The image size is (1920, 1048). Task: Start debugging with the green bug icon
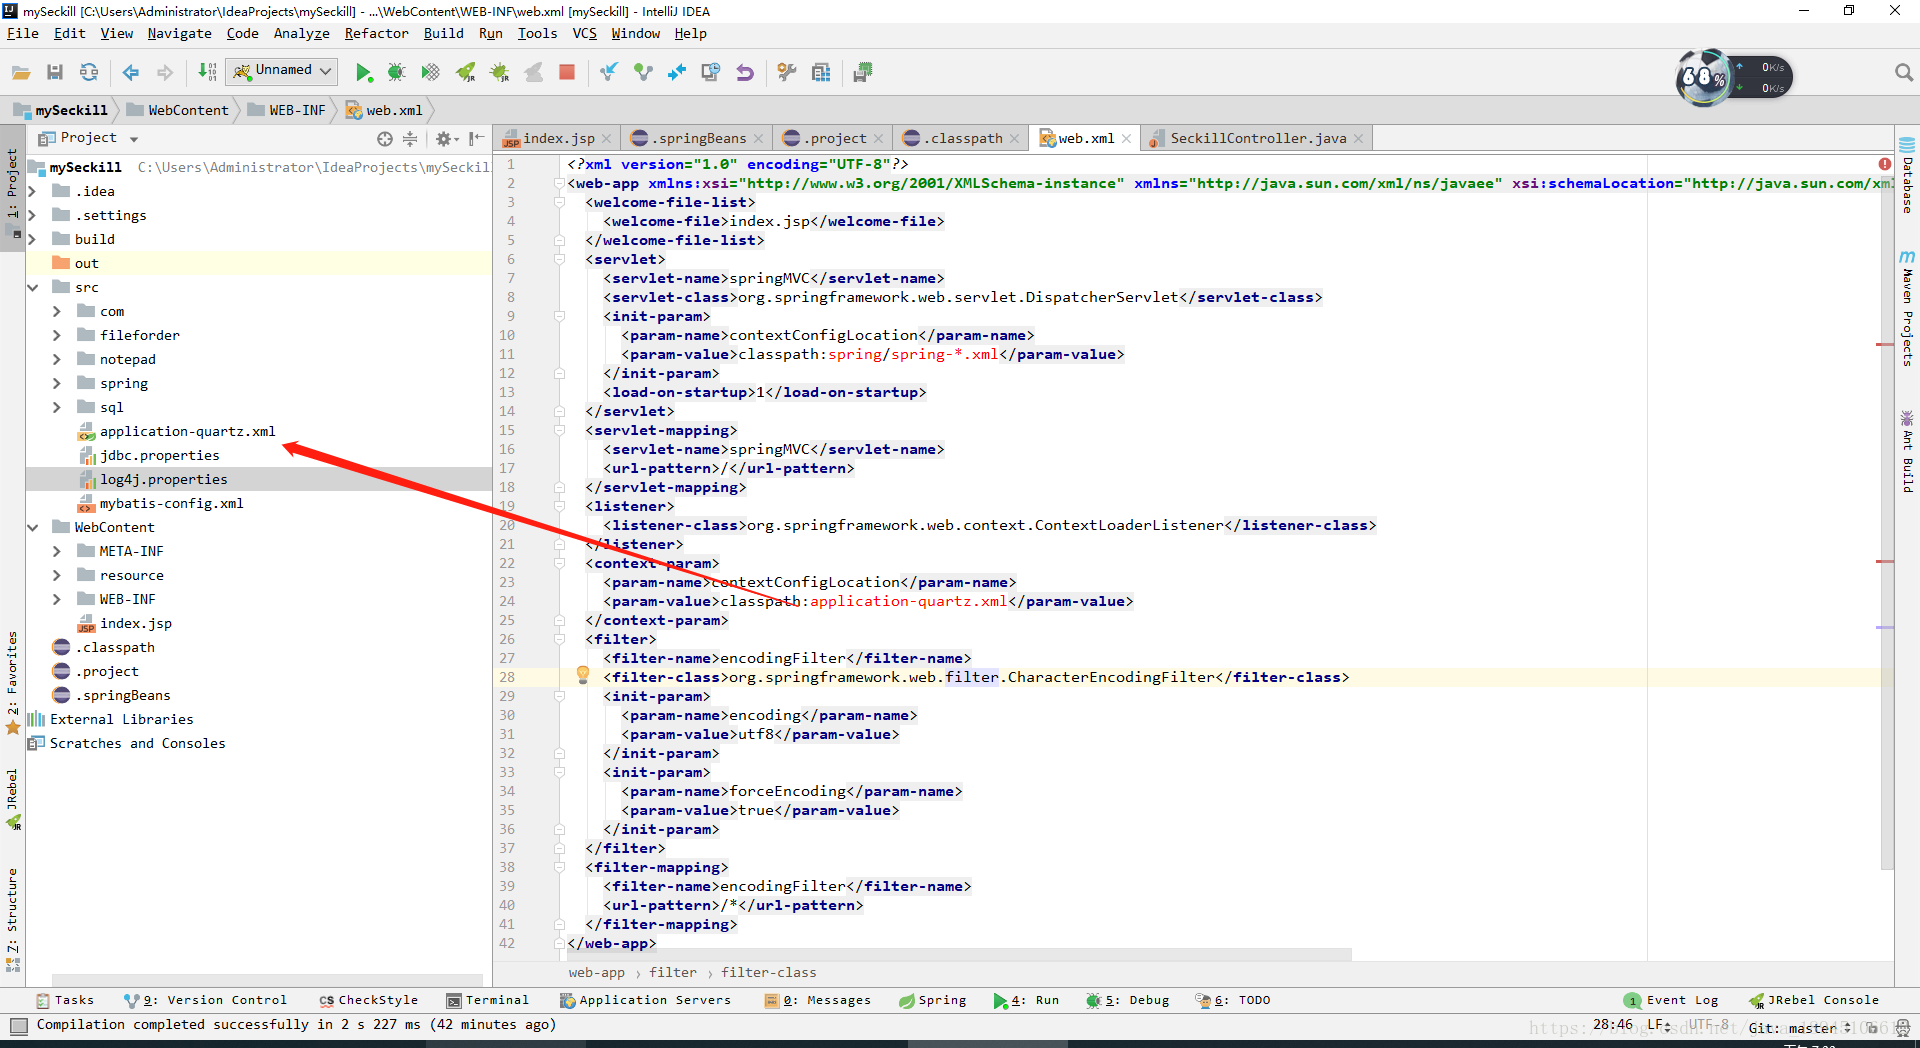(396, 72)
